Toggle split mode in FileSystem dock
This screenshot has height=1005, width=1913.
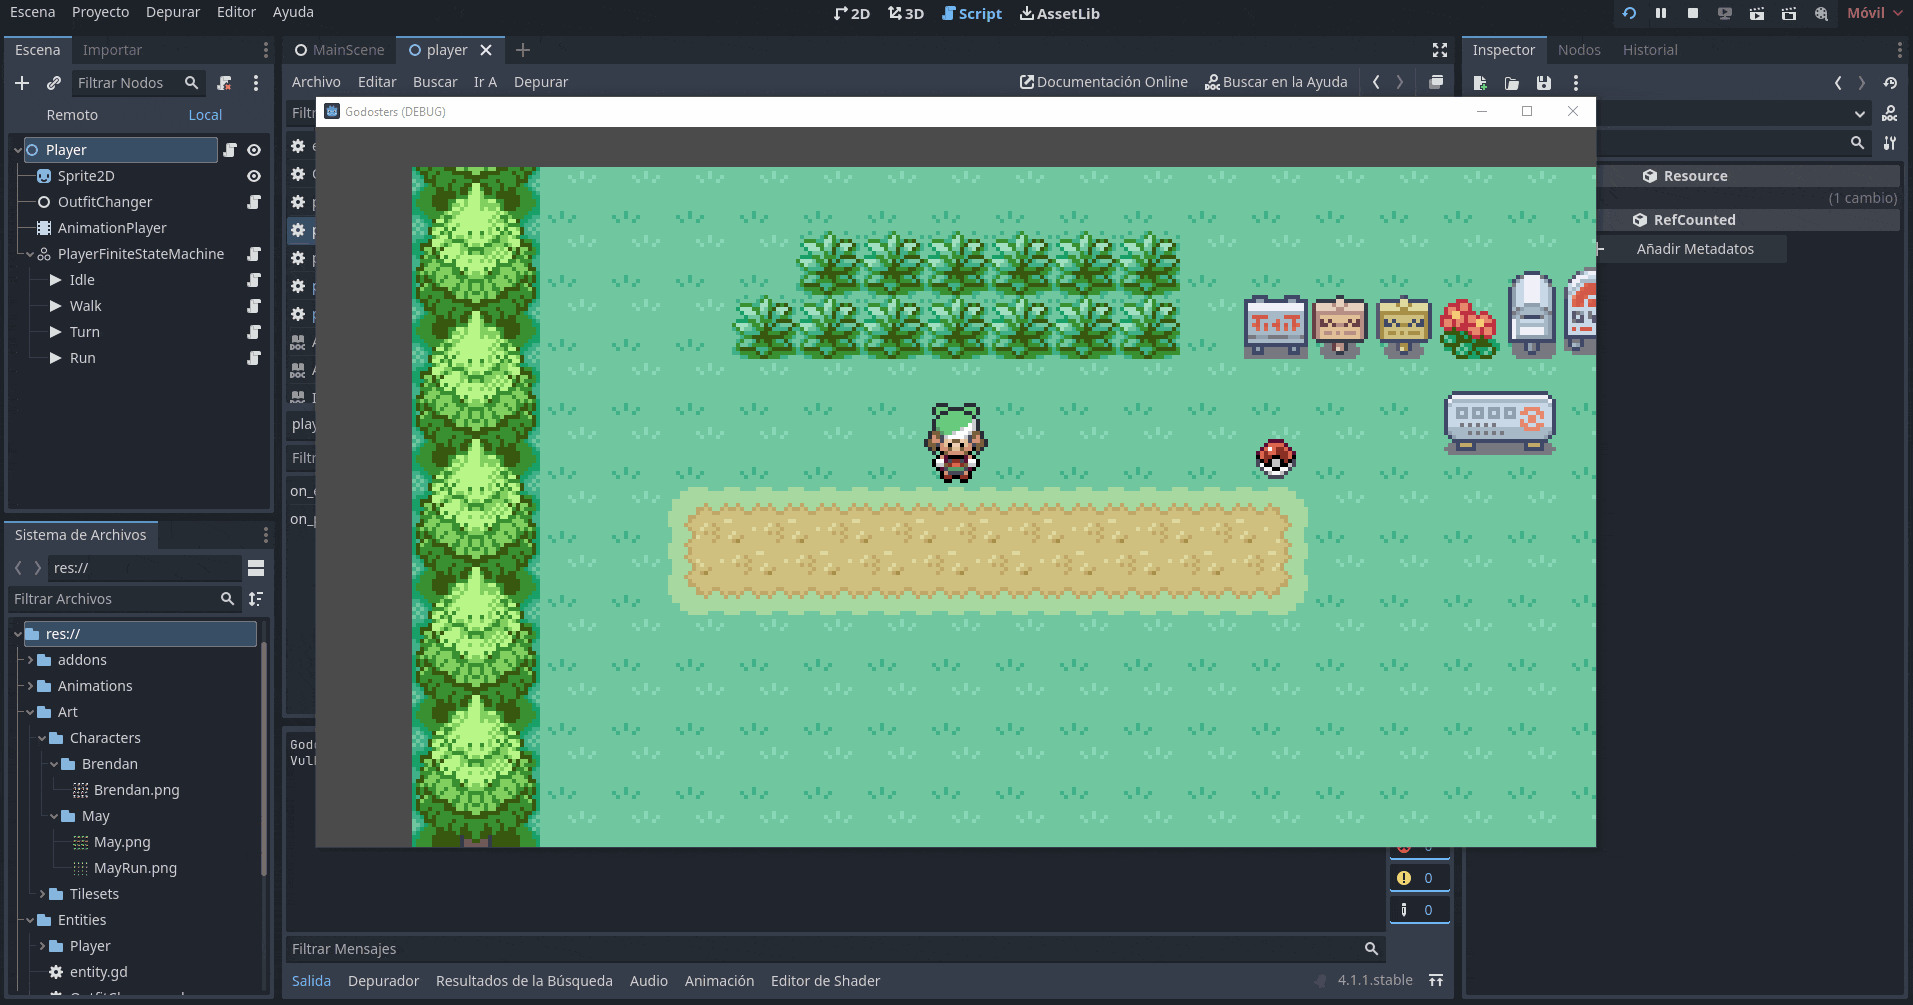256,568
